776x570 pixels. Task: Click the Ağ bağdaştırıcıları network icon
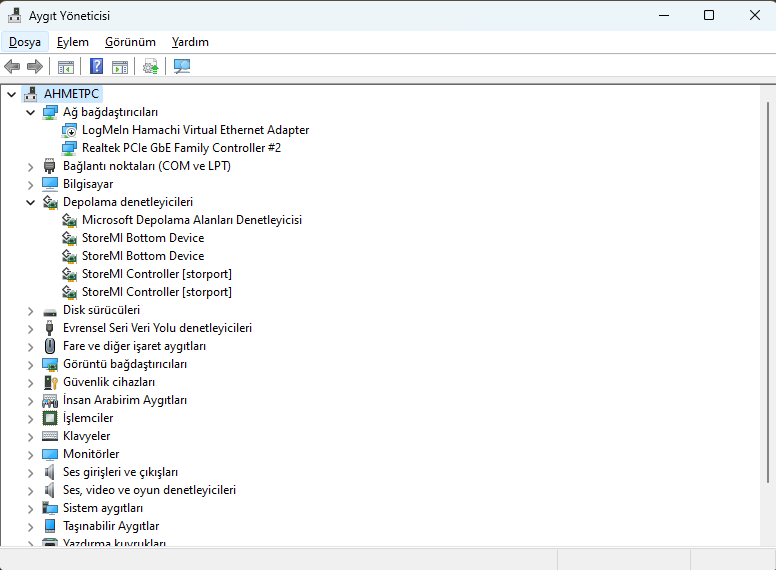(x=49, y=112)
